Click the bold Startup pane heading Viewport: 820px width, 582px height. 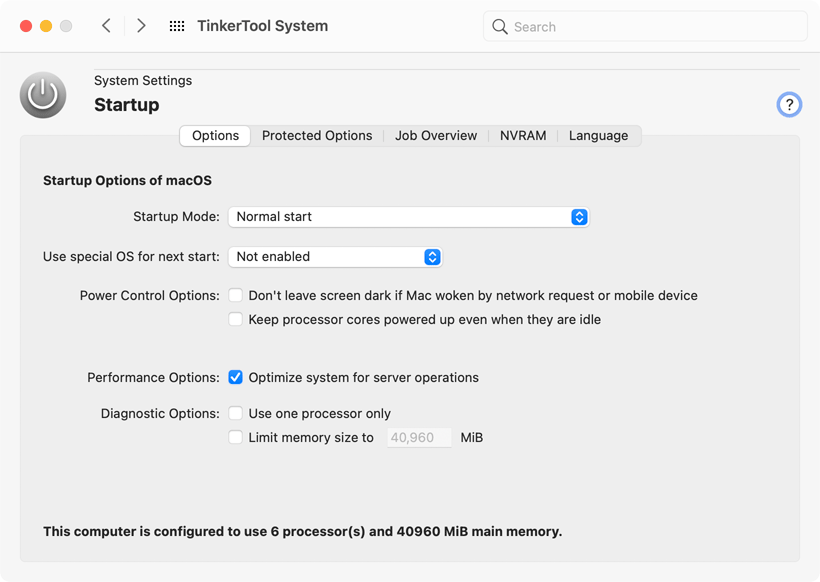pyautogui.click(x=127, y=105)
